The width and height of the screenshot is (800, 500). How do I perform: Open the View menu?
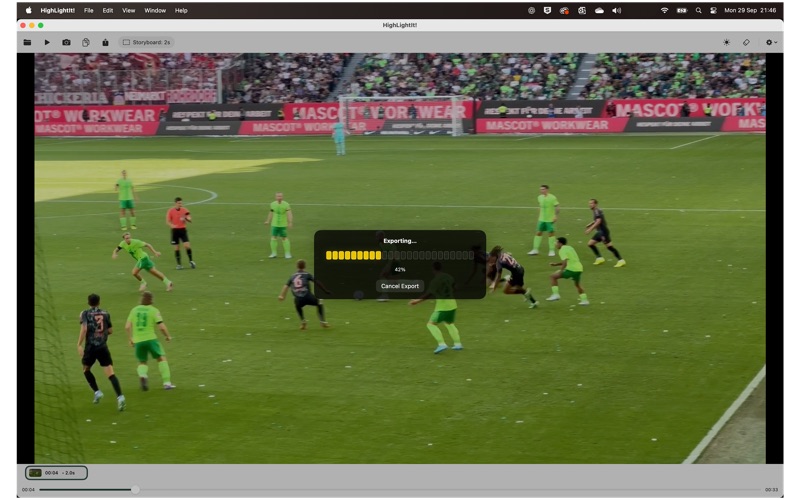click(x=129, y=10)
